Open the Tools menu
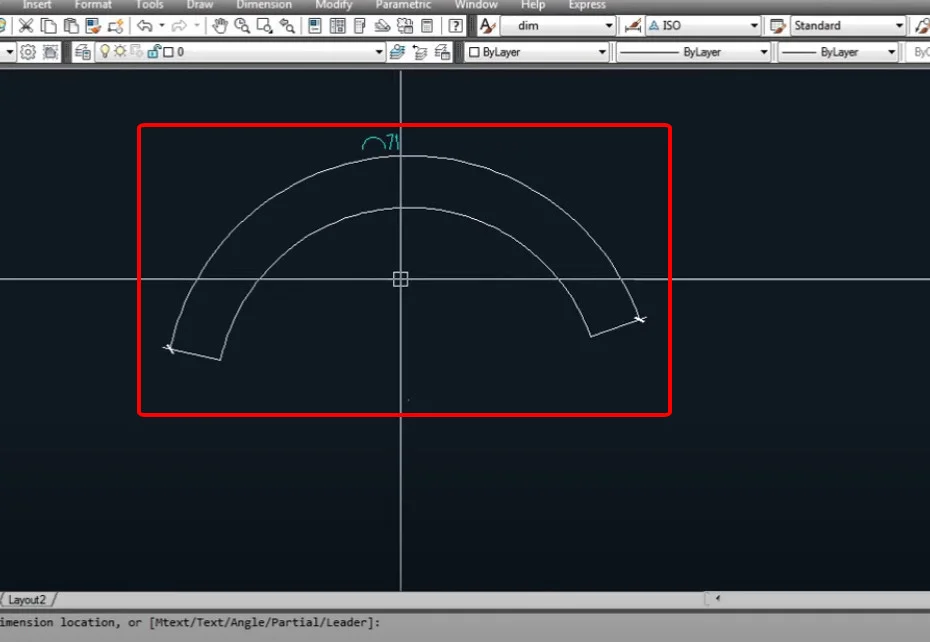Image resolution: width=930 pixels, height=642 pixels. (x=149, y=5)
